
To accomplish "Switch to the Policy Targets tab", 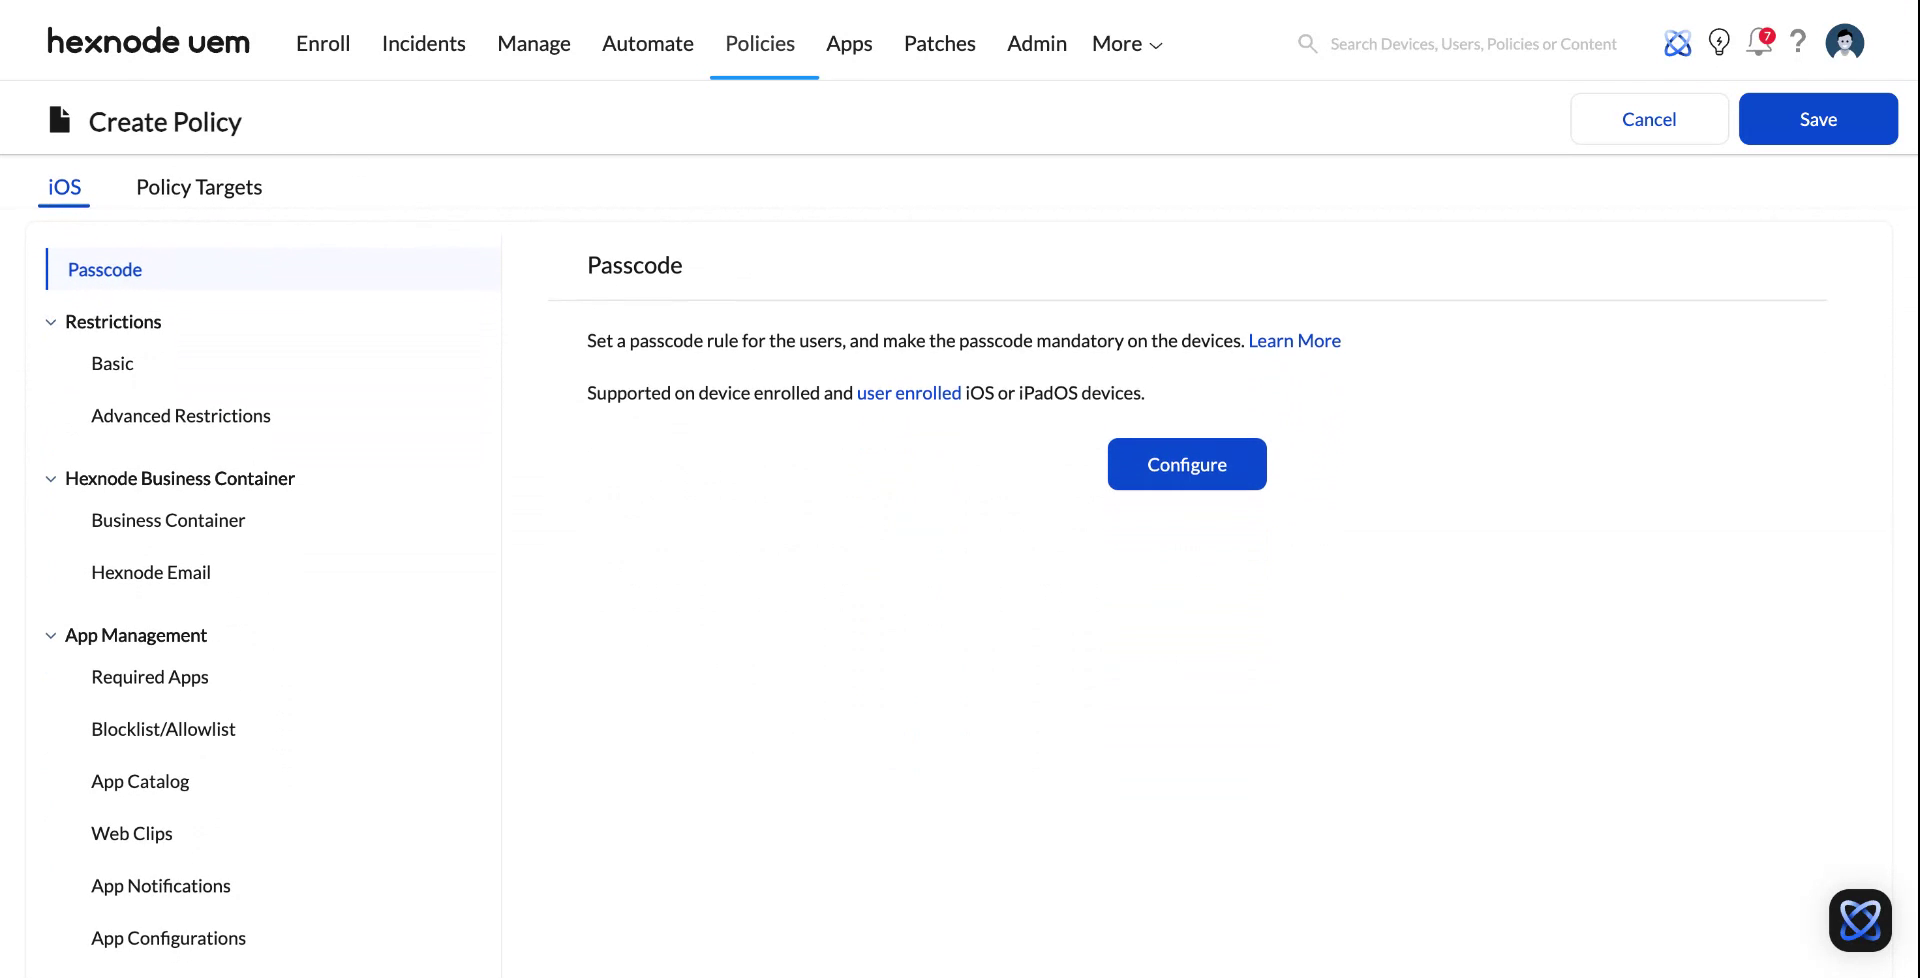I will pyautogui.click(x=198, y=187).
